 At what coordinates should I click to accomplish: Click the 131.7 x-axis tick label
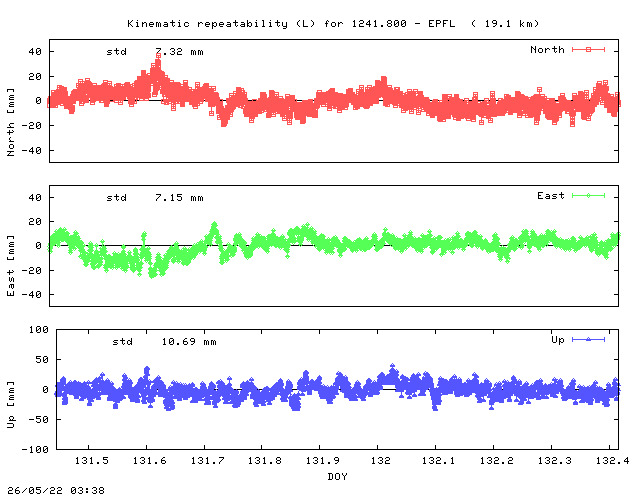click(x=207, y=460)
